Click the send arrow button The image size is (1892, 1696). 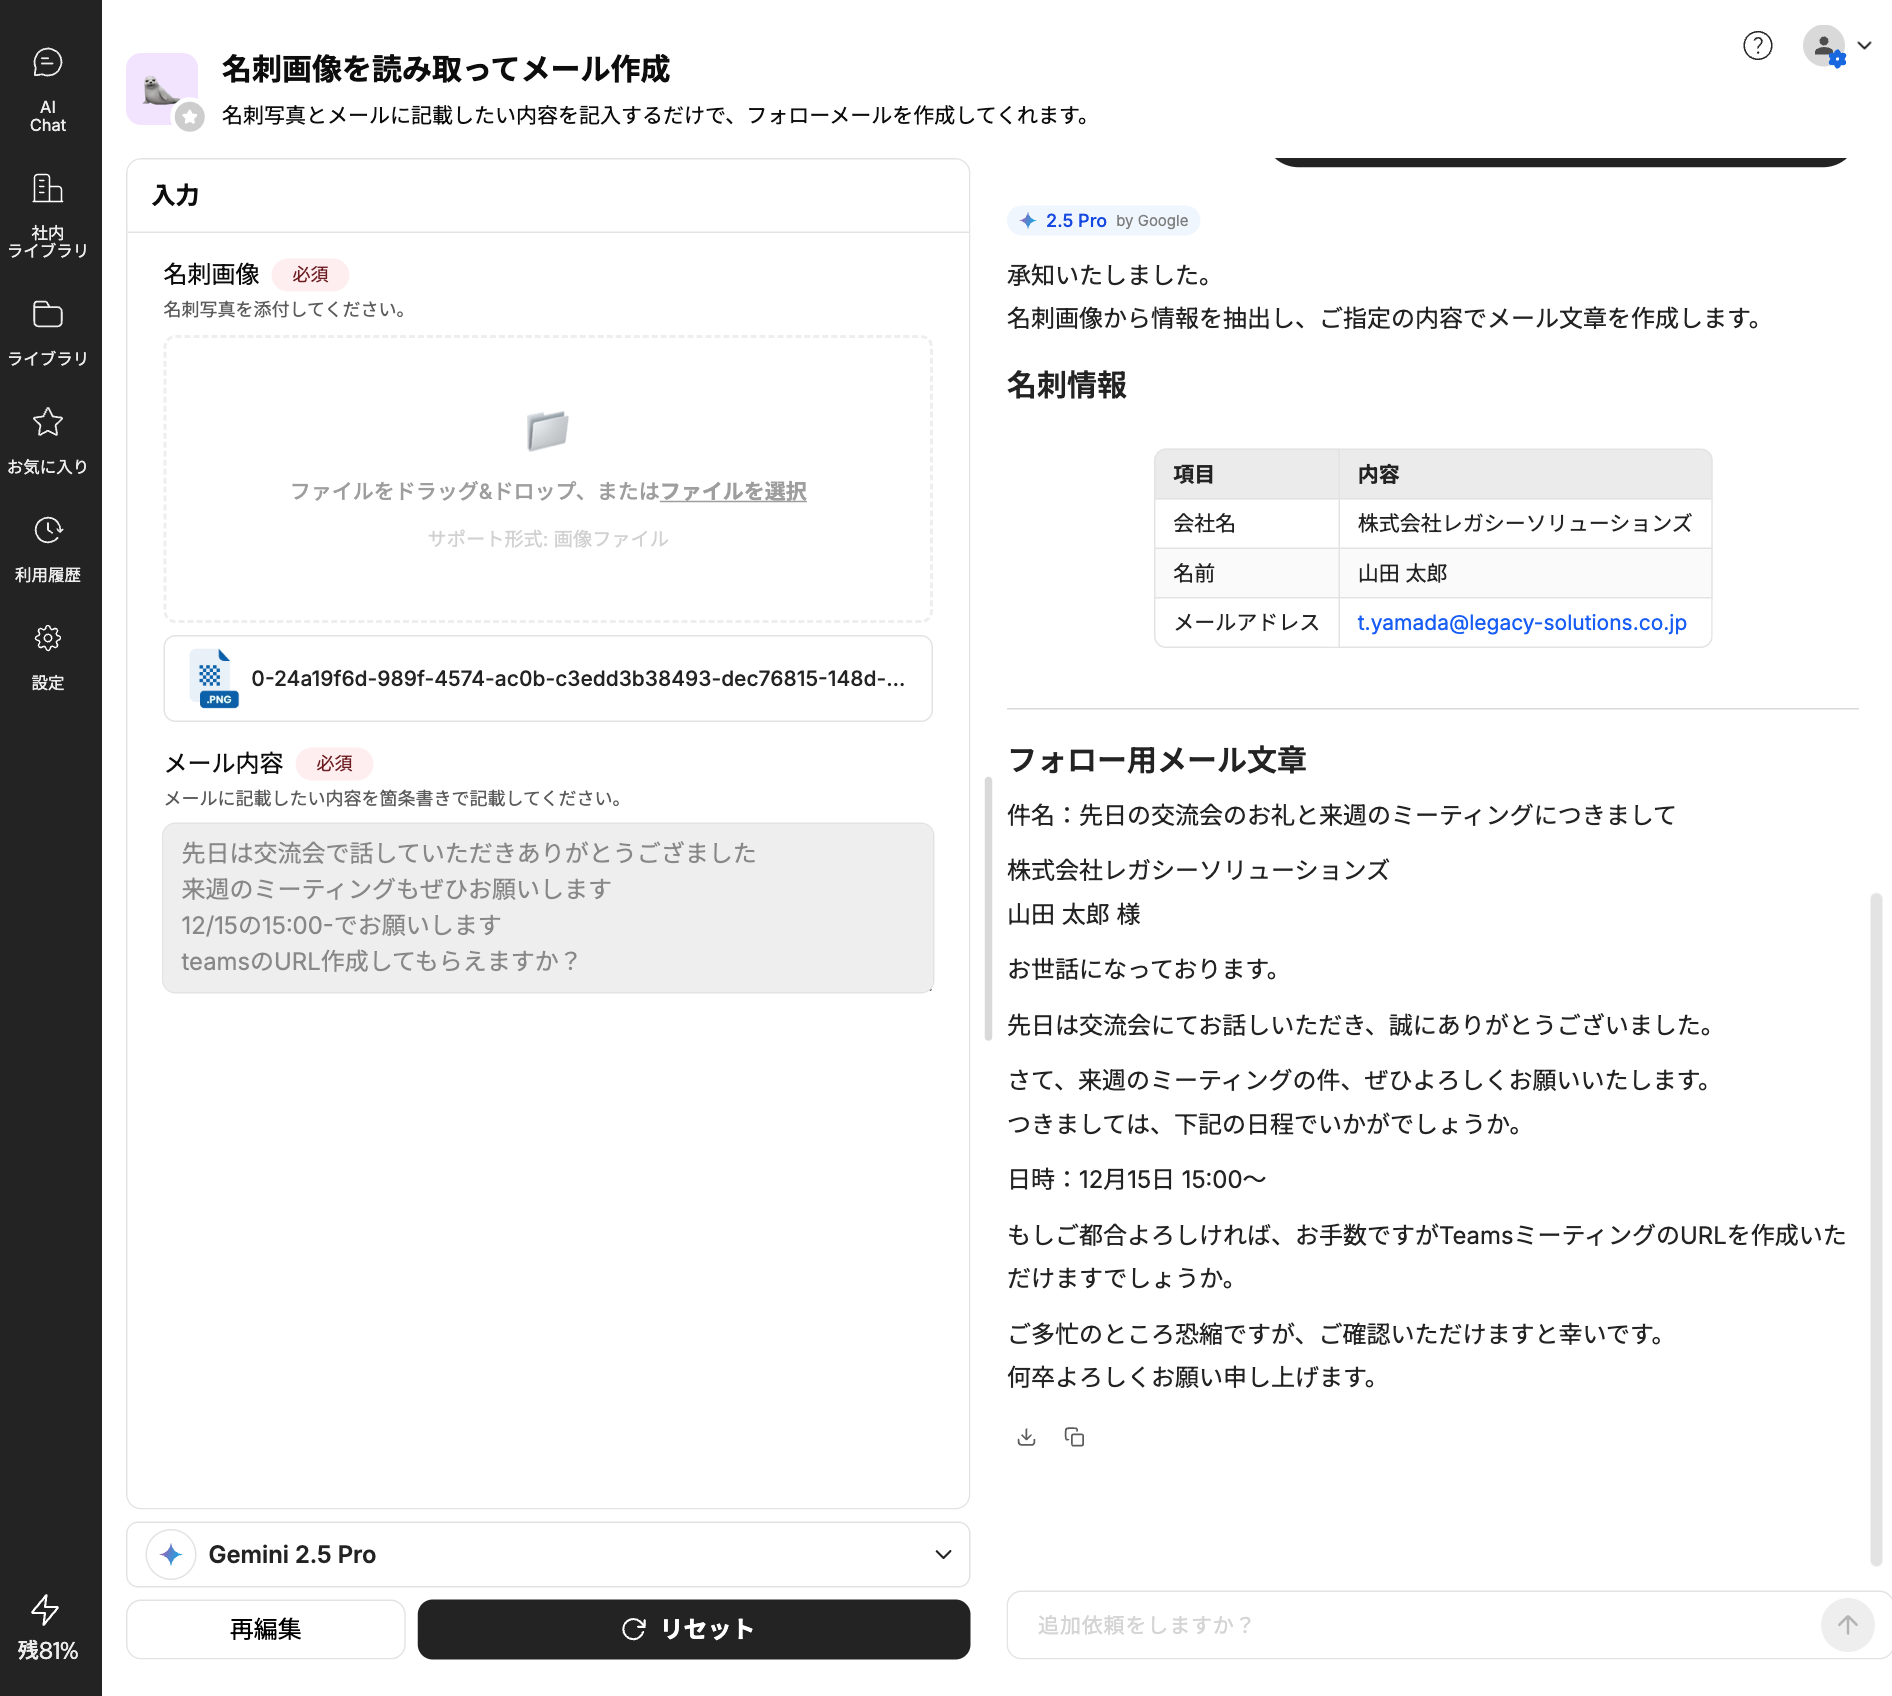pyautogui.click(x=1847, y=1625)
